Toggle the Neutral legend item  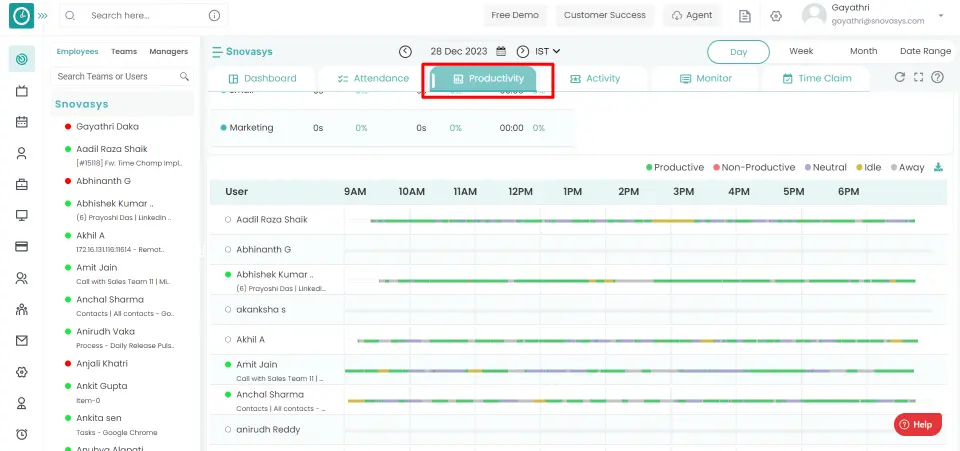click(826, 168)
